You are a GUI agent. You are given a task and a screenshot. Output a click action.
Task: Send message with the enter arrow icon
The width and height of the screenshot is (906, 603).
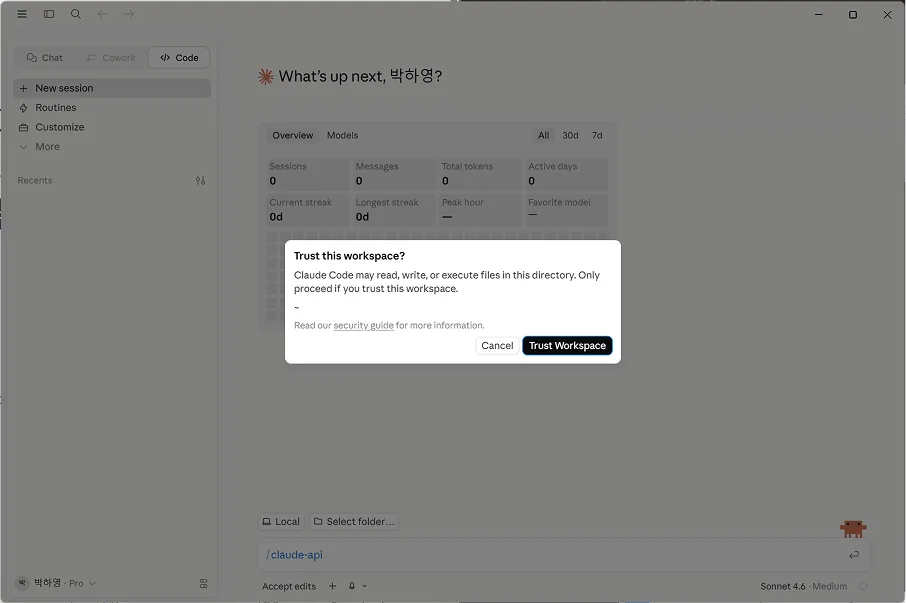pos(854,555)
